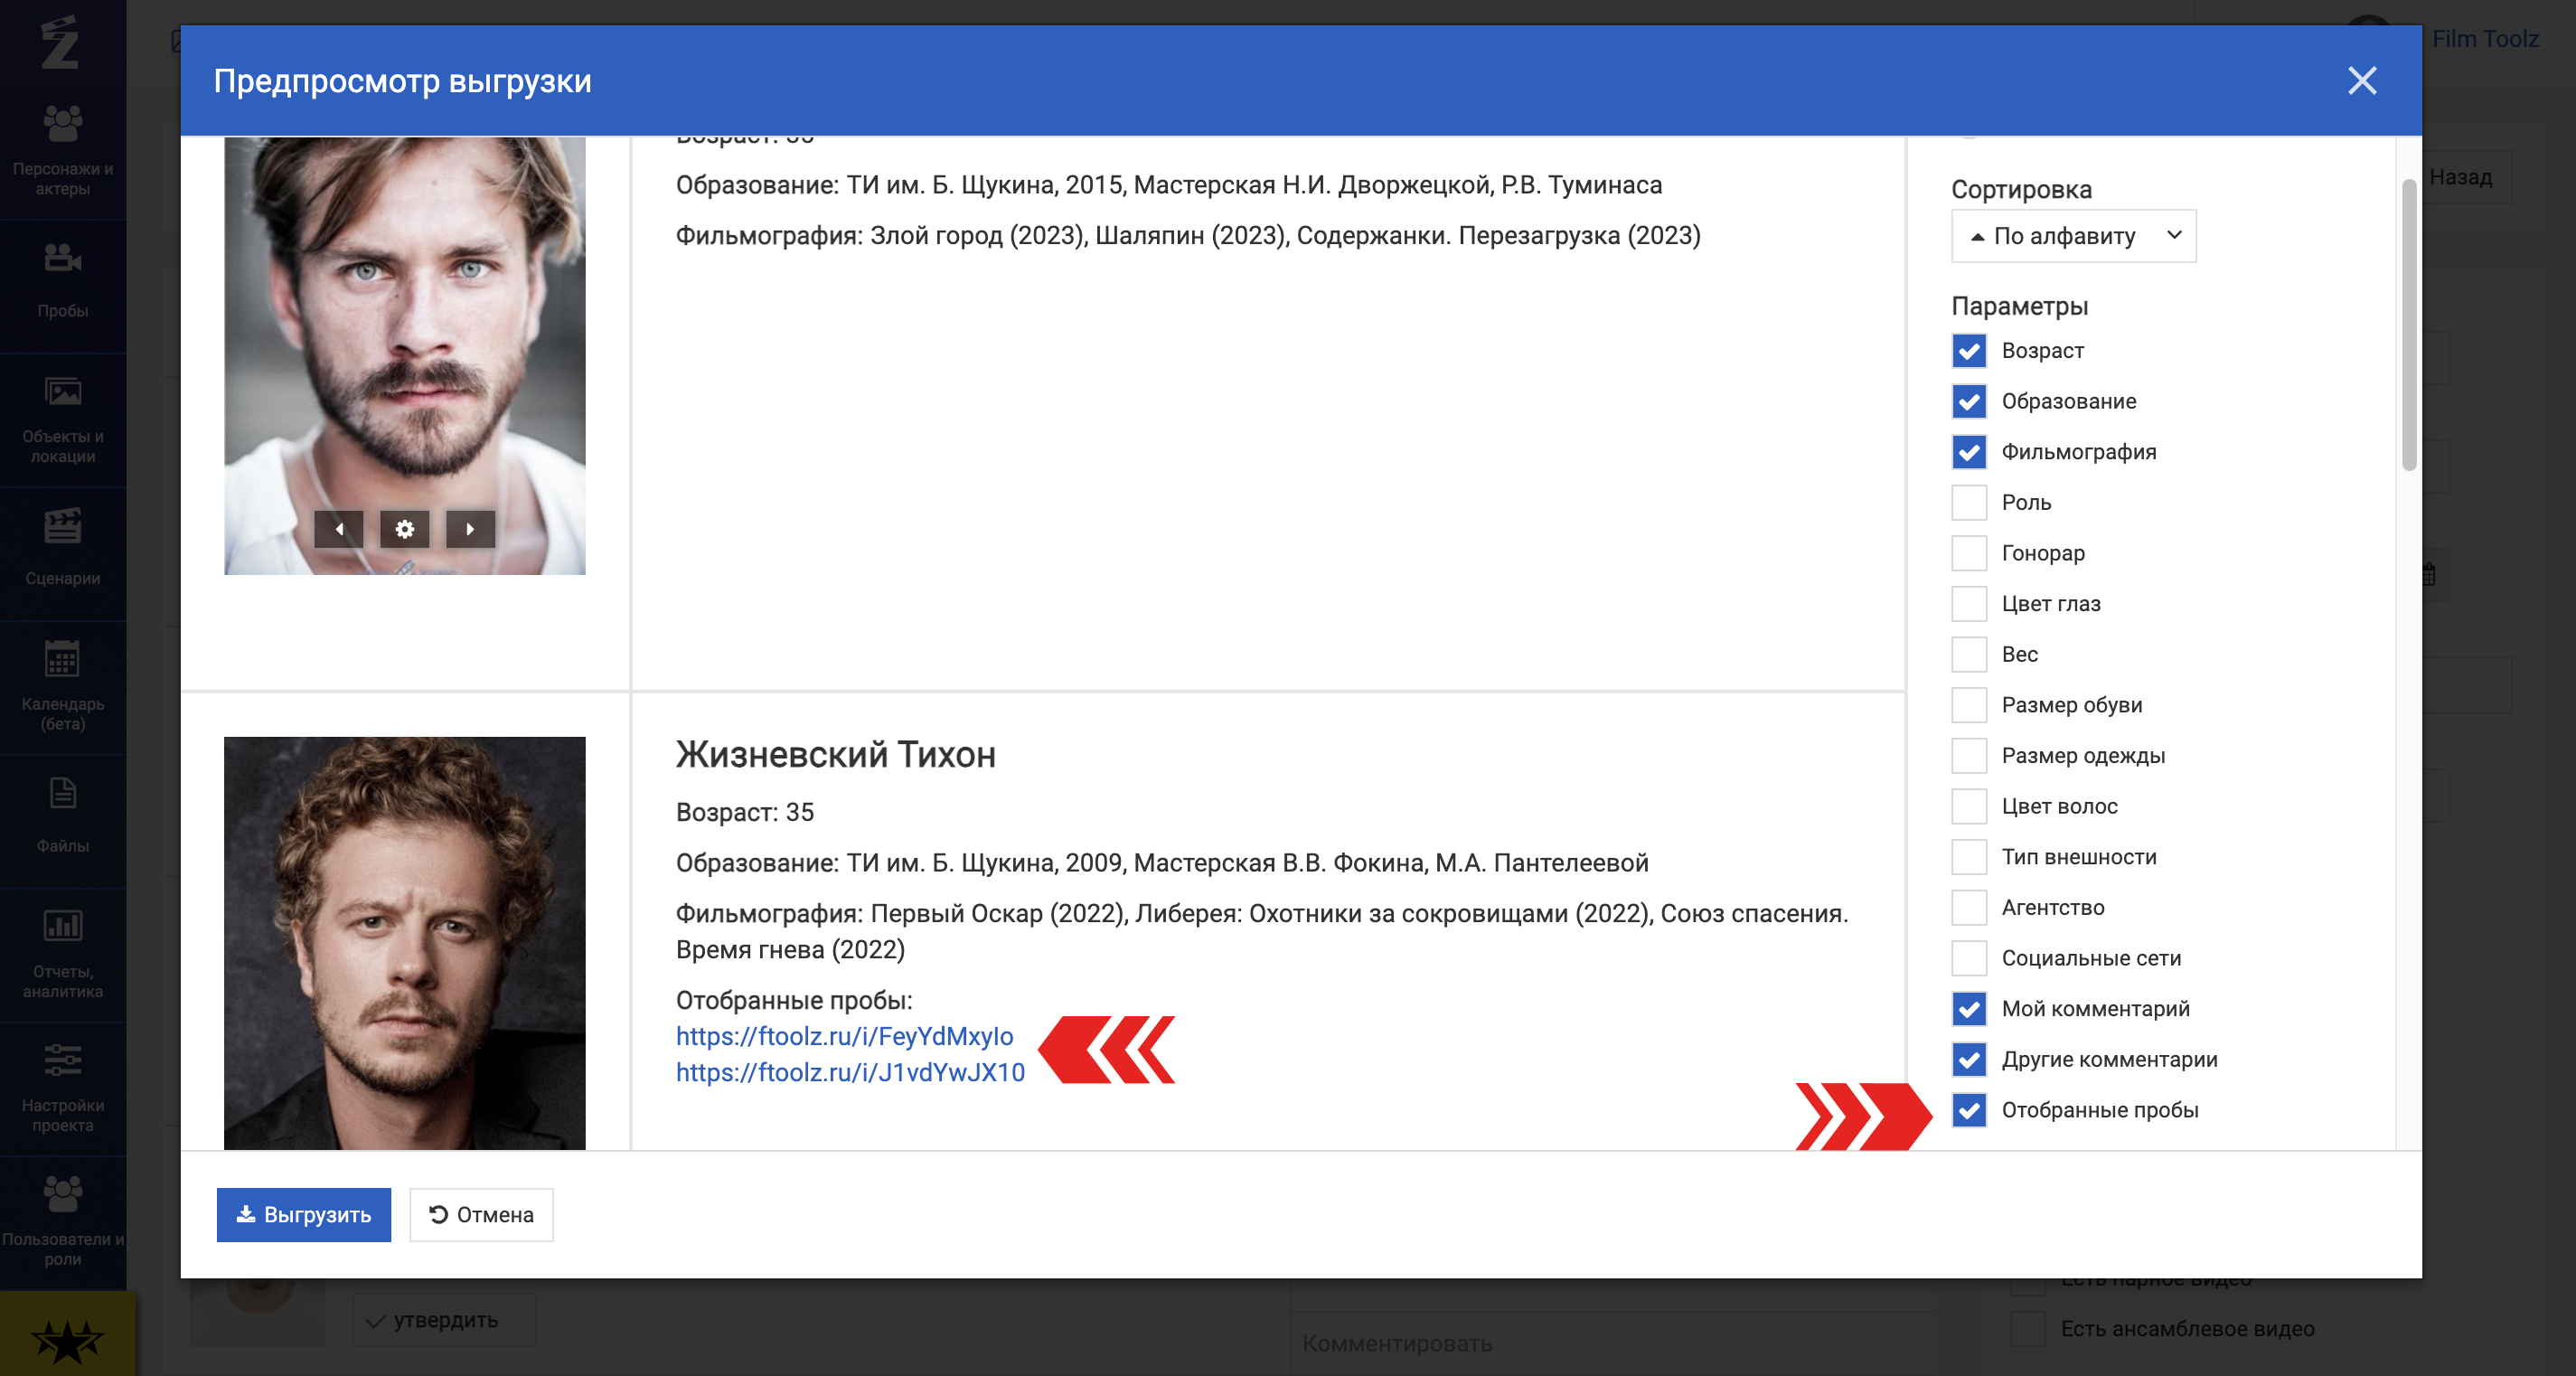The height and width of the screenshot is (1376, 2576).
Task: Click the Отобранные пробы: label in profile
Action: point(794,1000)
